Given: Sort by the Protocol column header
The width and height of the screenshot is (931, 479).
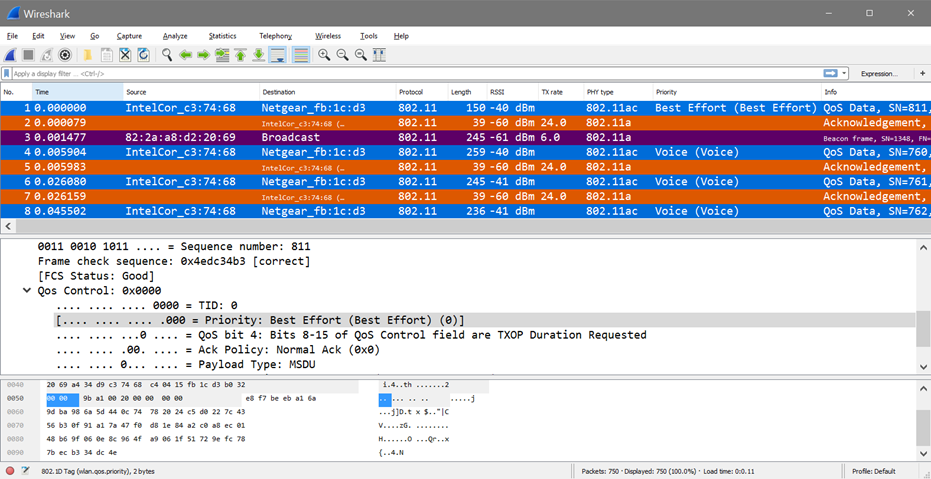Looking at the screenshot, I should pos(421,92).
